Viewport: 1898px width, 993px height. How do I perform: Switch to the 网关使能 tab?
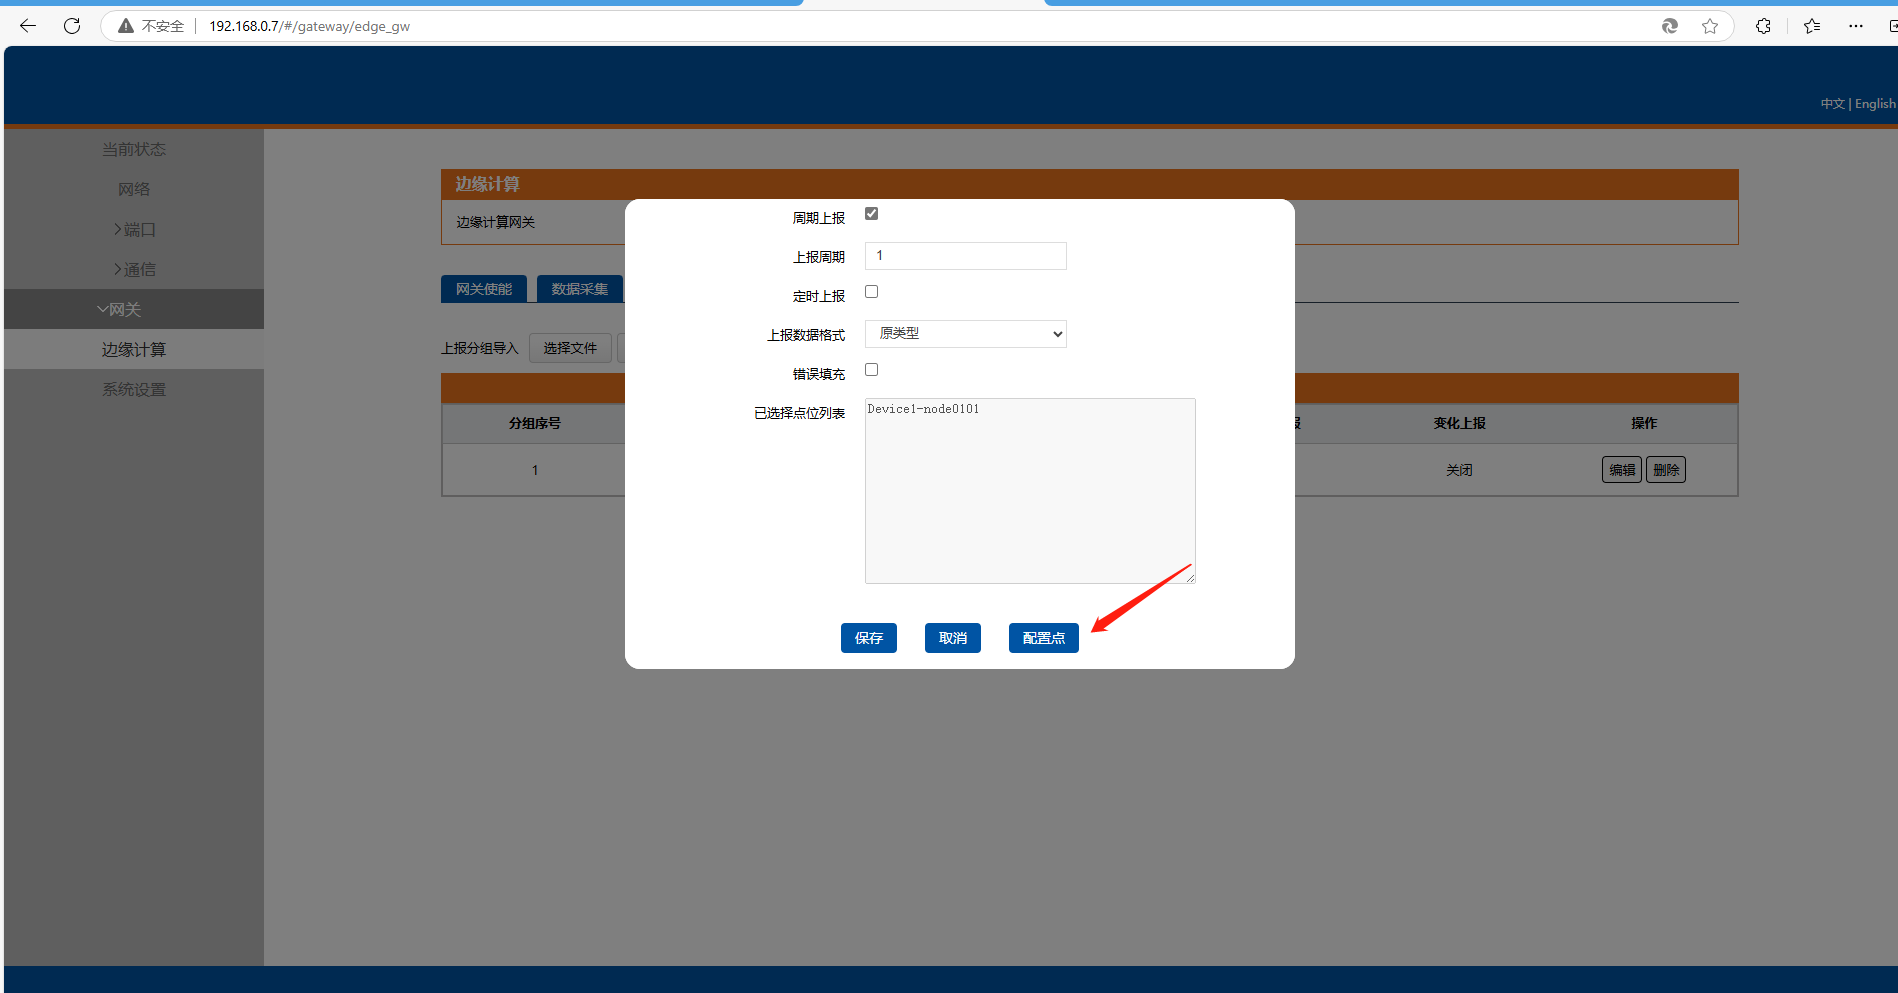(x=484, y=289)
